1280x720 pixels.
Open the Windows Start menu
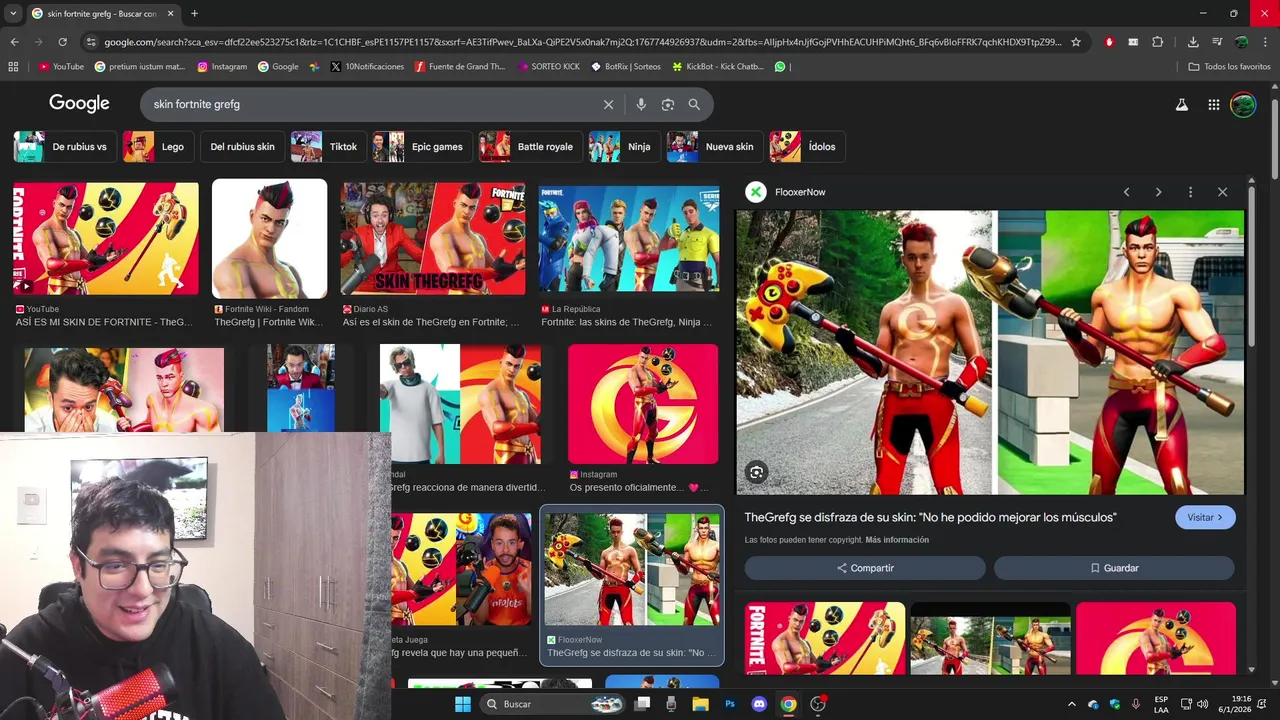(463, 704)
